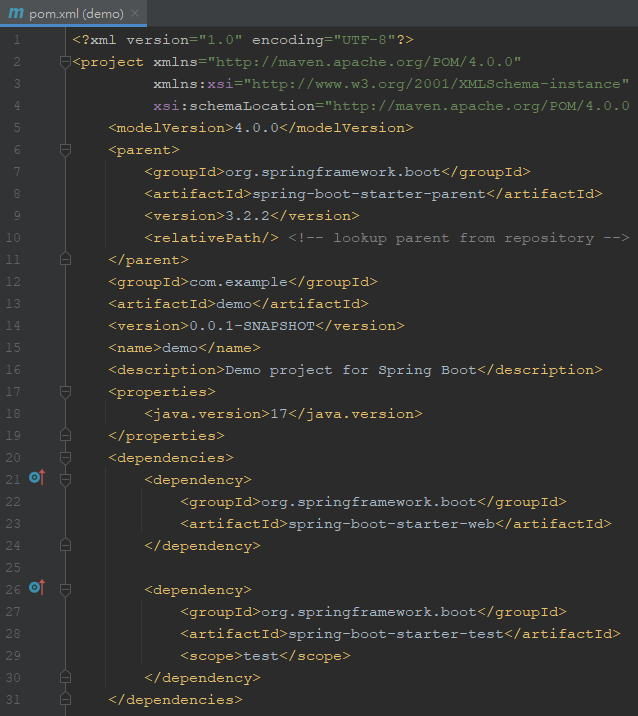The height and width of the screenshot is (716, 638).
Task: Click the modelVersion 4.0.0 line
Action: coord(261,128)
